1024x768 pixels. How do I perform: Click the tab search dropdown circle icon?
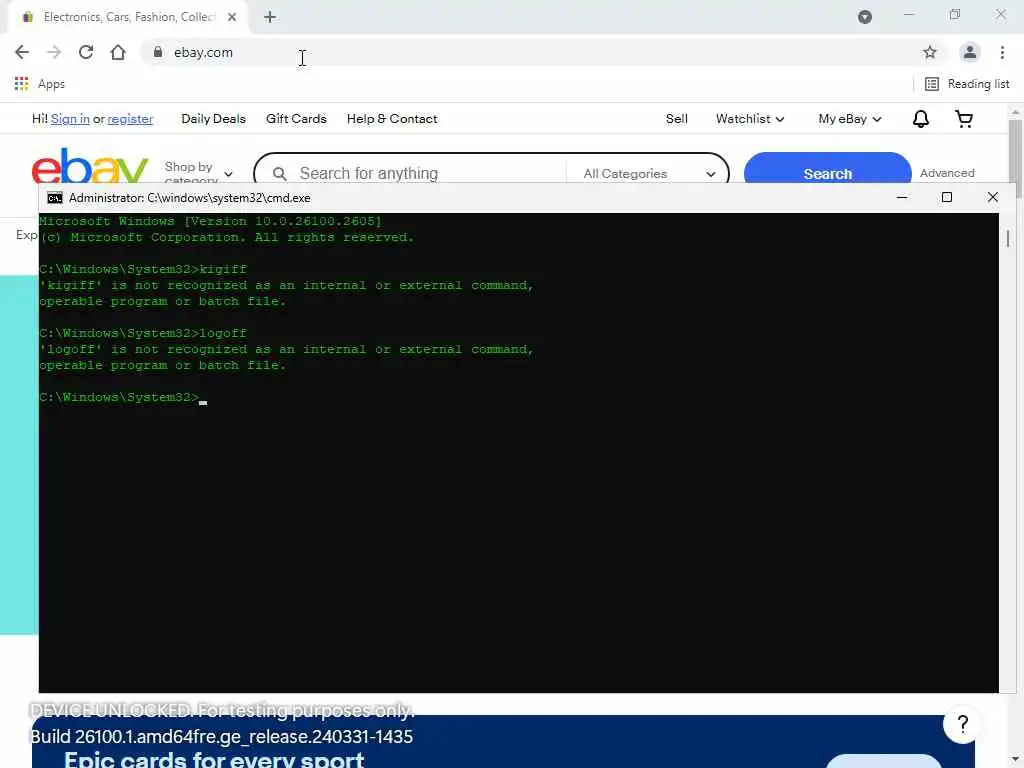(864, 17)
